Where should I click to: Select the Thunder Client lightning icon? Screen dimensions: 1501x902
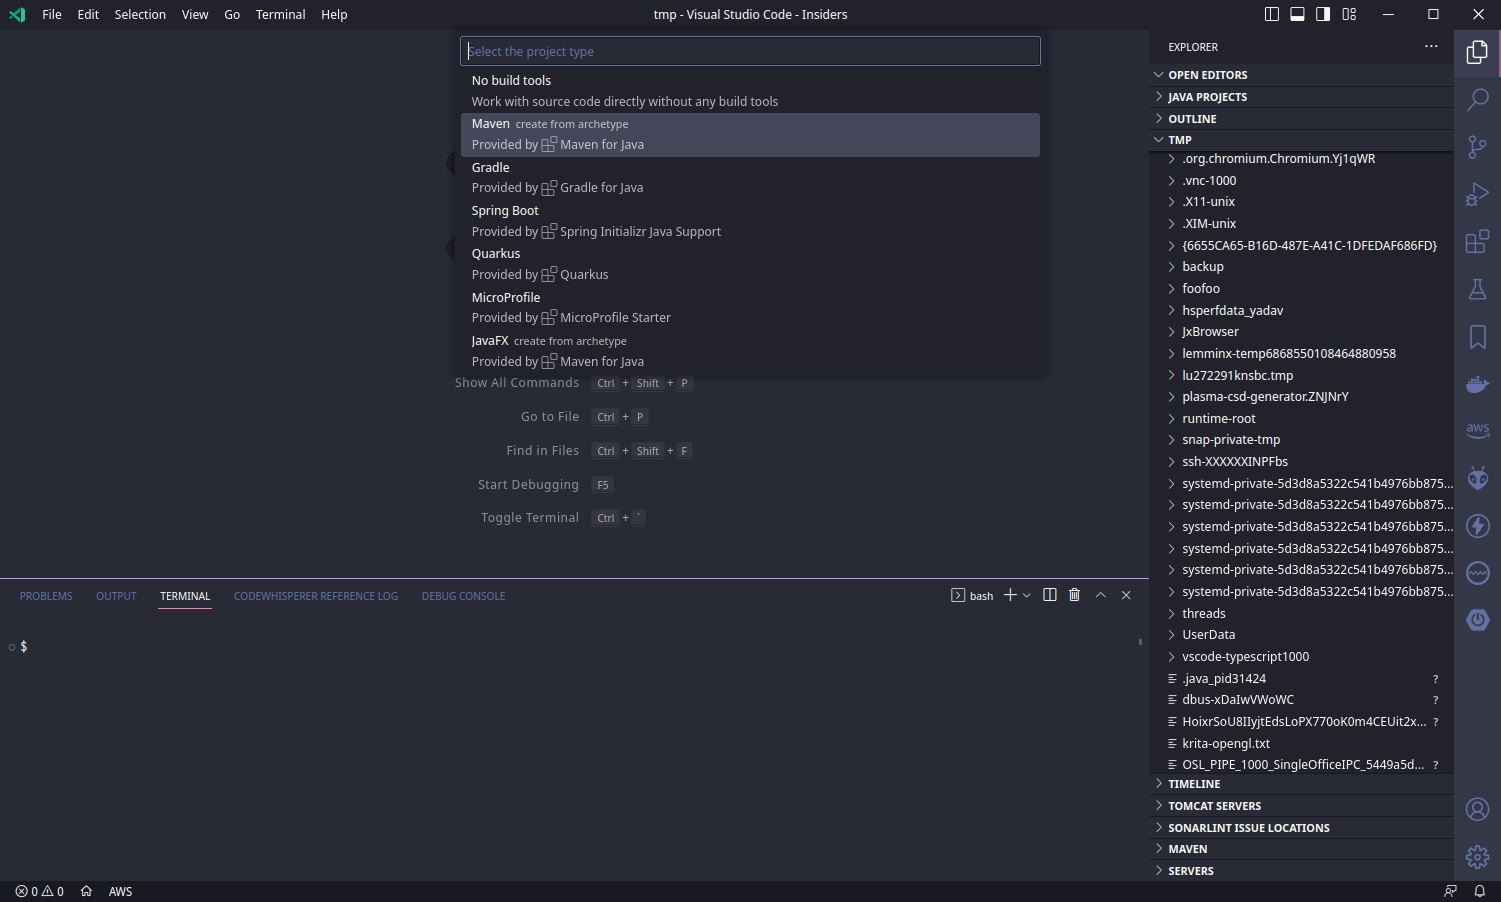tap(1477, 525)
